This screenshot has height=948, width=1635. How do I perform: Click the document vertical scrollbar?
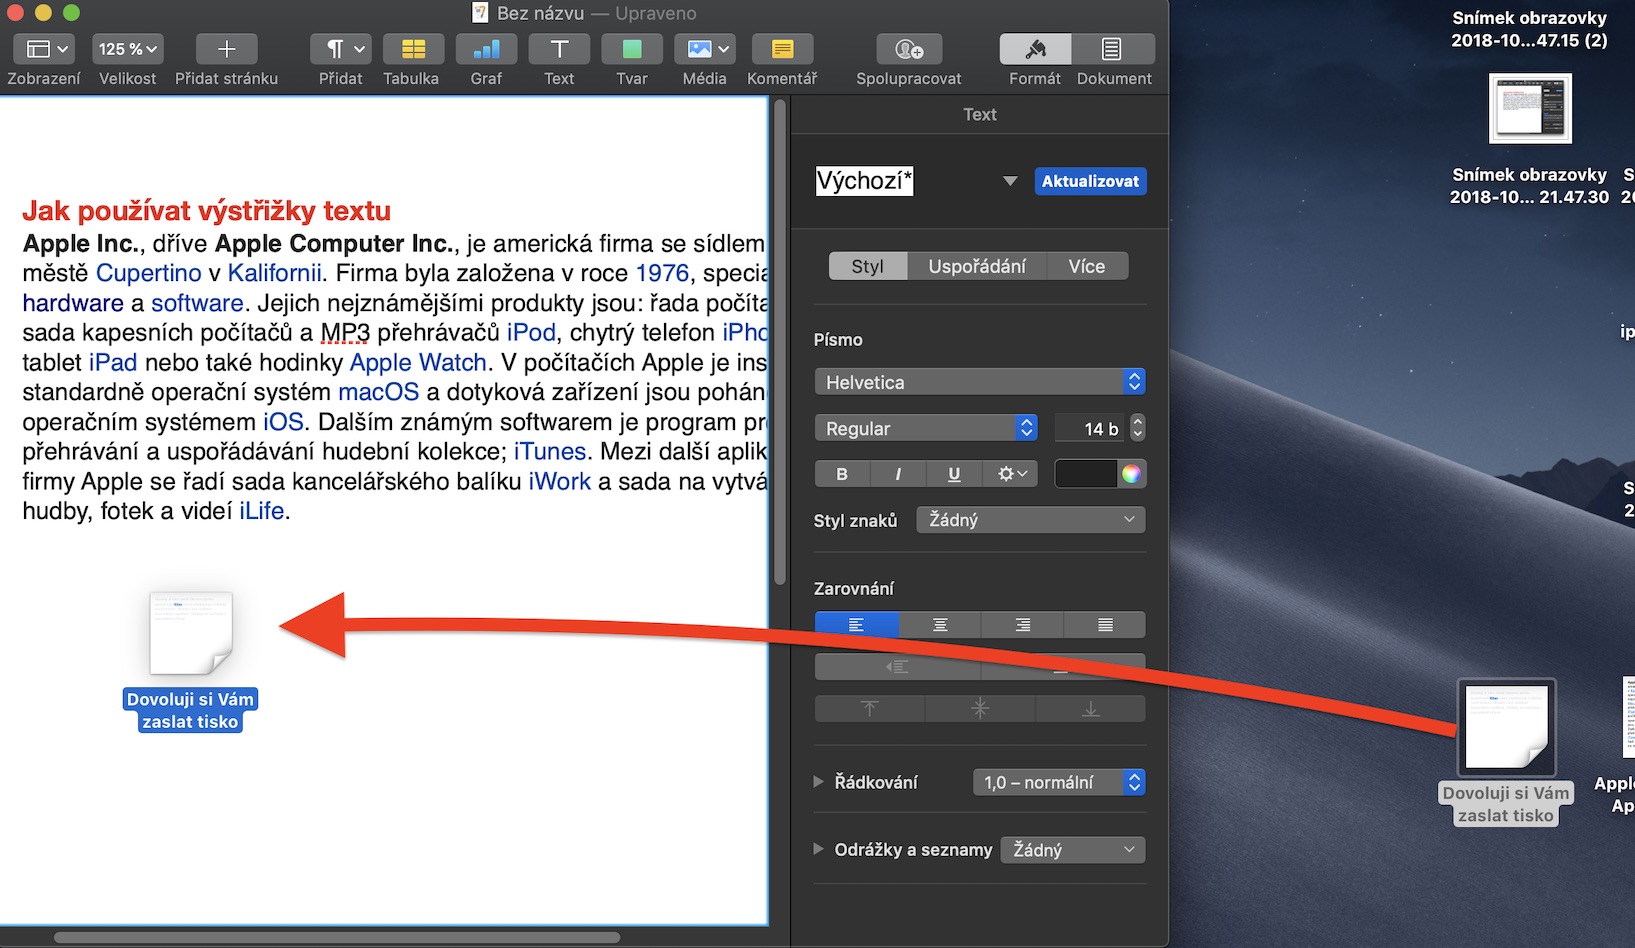780,340
